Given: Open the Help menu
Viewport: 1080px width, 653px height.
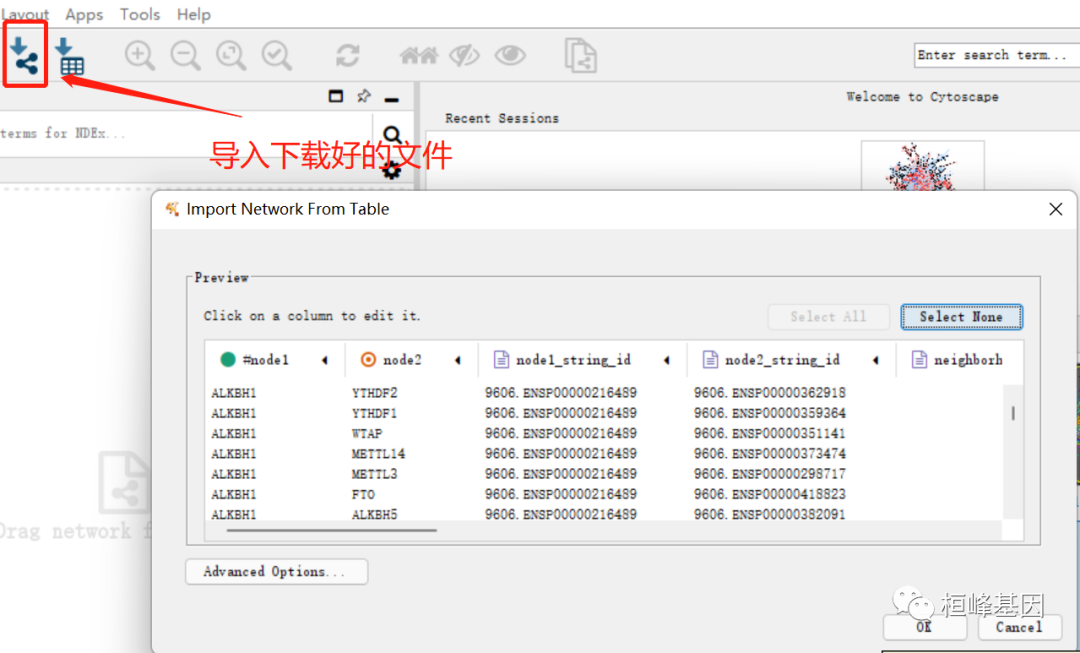Looking at the screenshot, I should [194, 14].
